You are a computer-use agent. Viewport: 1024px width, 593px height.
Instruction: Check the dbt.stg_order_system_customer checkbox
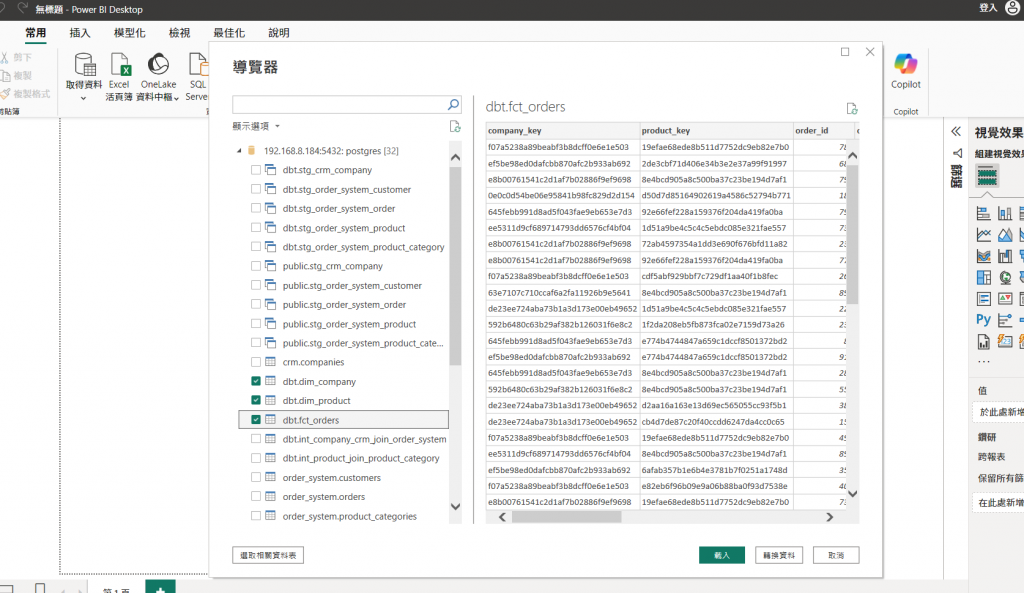(x=256, y=189)
